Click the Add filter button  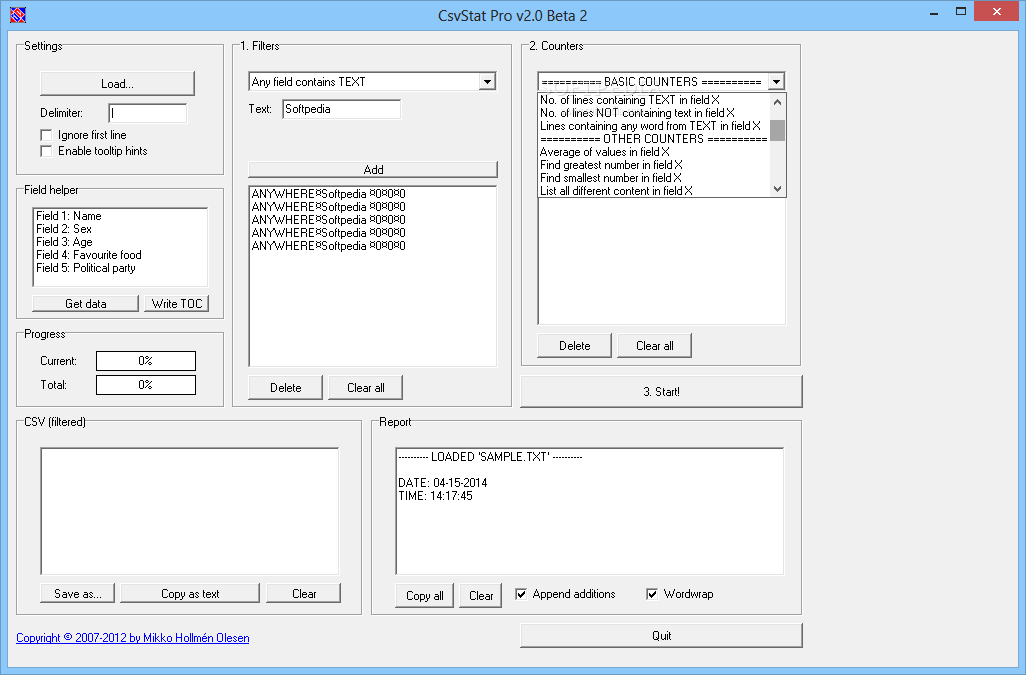373,169
